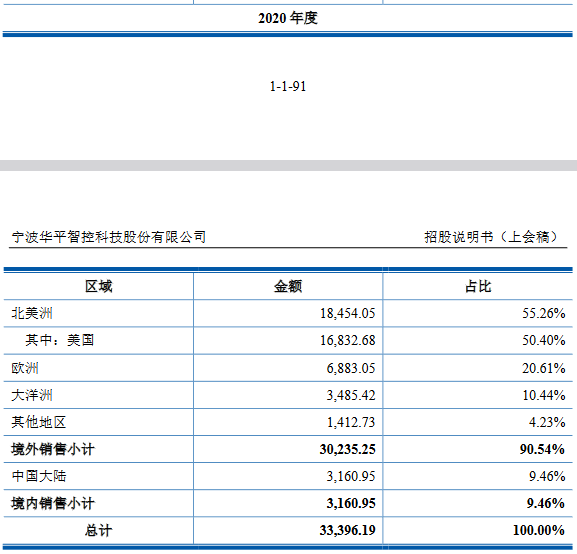Click the 2020年度 table heading
This screenshot has height=554, width=577.
pyautogui.click(x=288, y=18)
